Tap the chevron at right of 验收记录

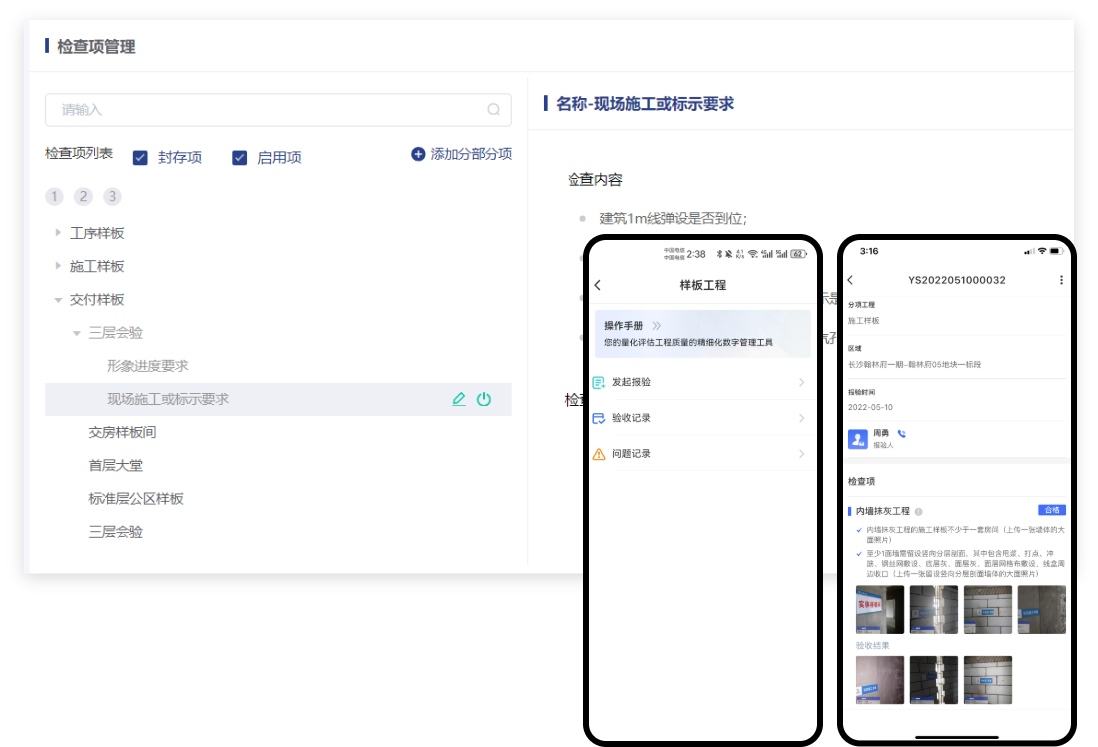click(802, 418)
